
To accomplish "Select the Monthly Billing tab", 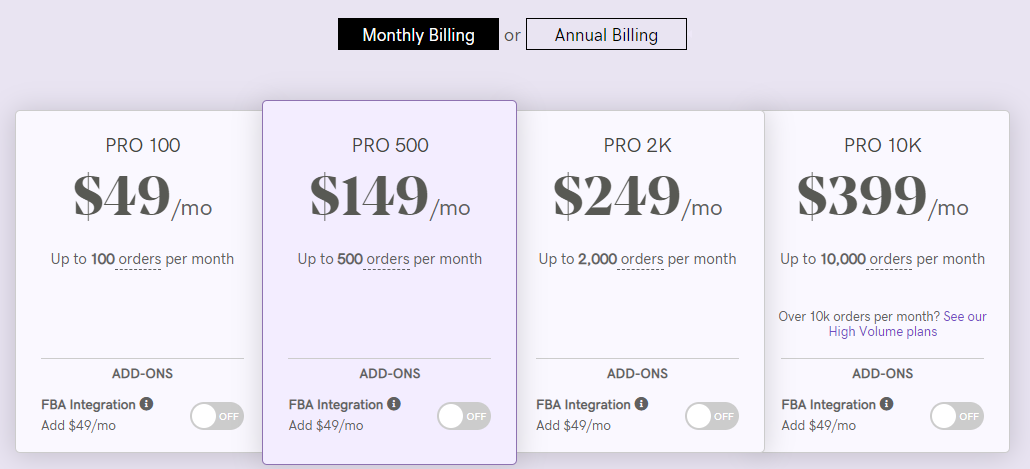I will [418, 35].
